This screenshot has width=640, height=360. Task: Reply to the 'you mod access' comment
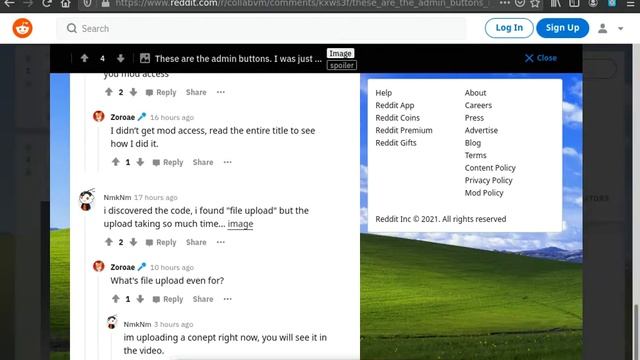coord(161,92)
